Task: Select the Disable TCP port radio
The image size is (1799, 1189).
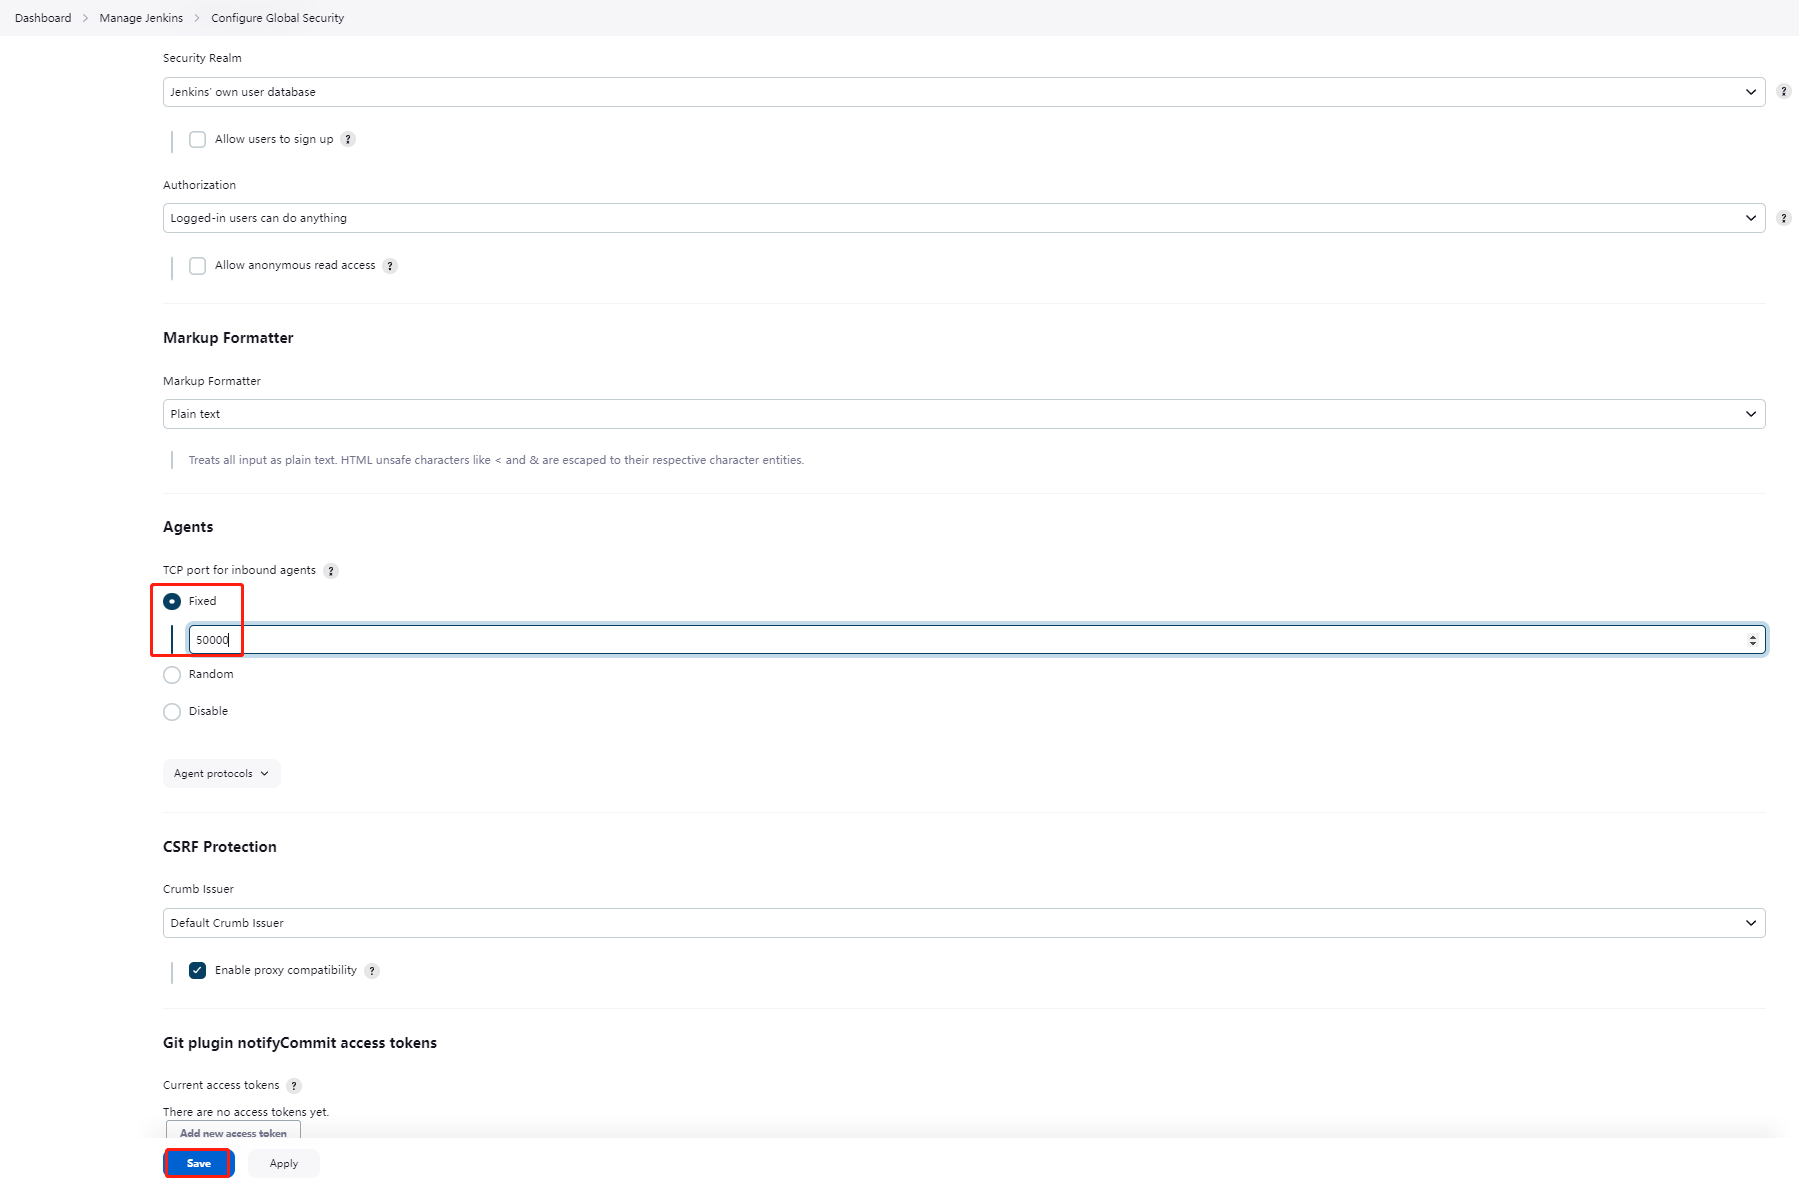Action: pos(172,712)
